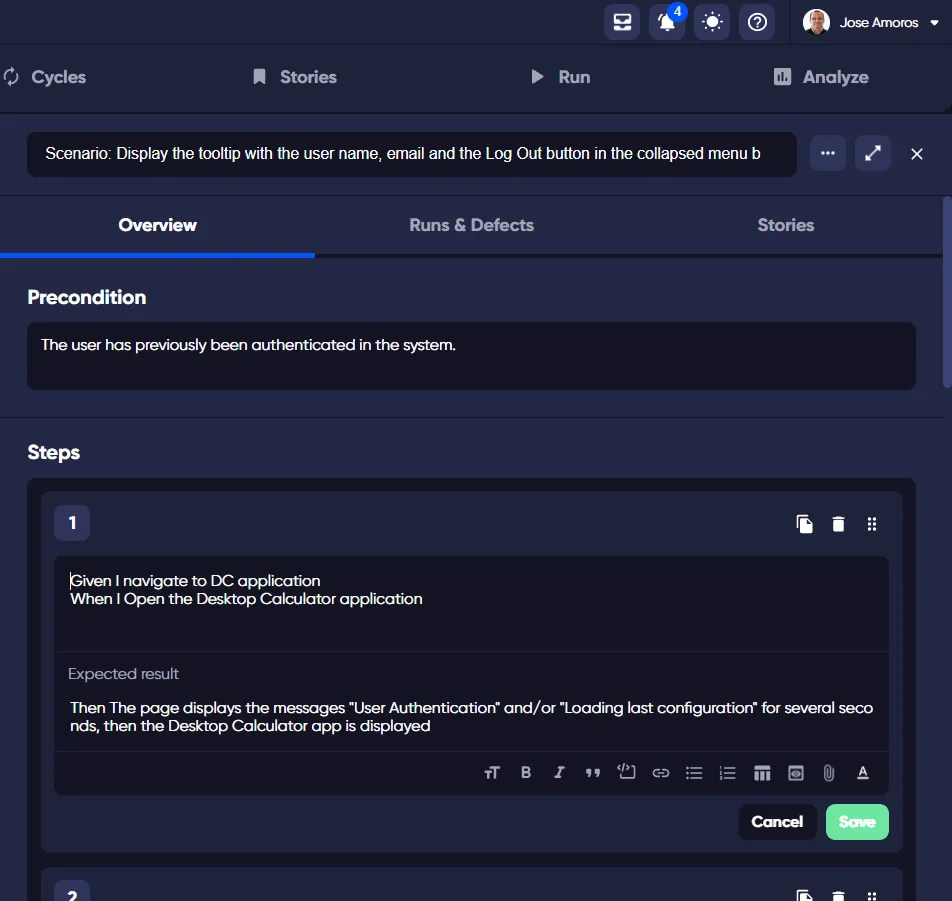Open the help question mark icon
The height and width of the screenshot is (901, 952).
[757, 22]
